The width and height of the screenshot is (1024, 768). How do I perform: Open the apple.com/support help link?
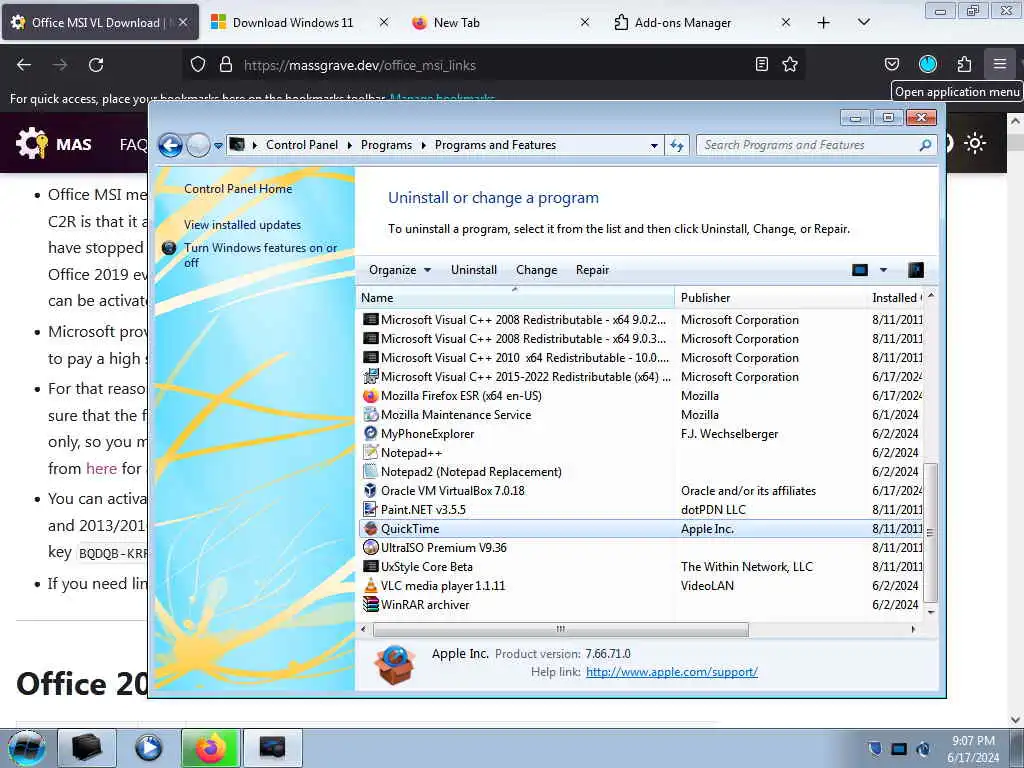click(671, 672)
